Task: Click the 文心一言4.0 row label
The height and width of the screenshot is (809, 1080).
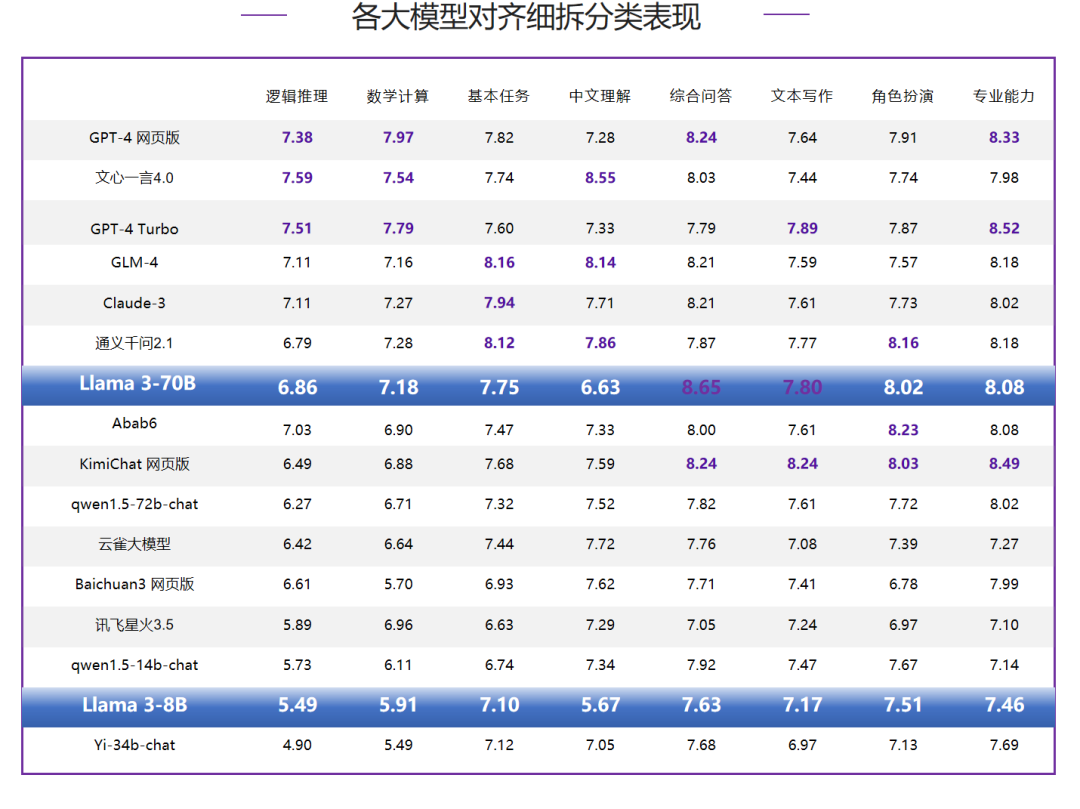Action: (134, 178)
